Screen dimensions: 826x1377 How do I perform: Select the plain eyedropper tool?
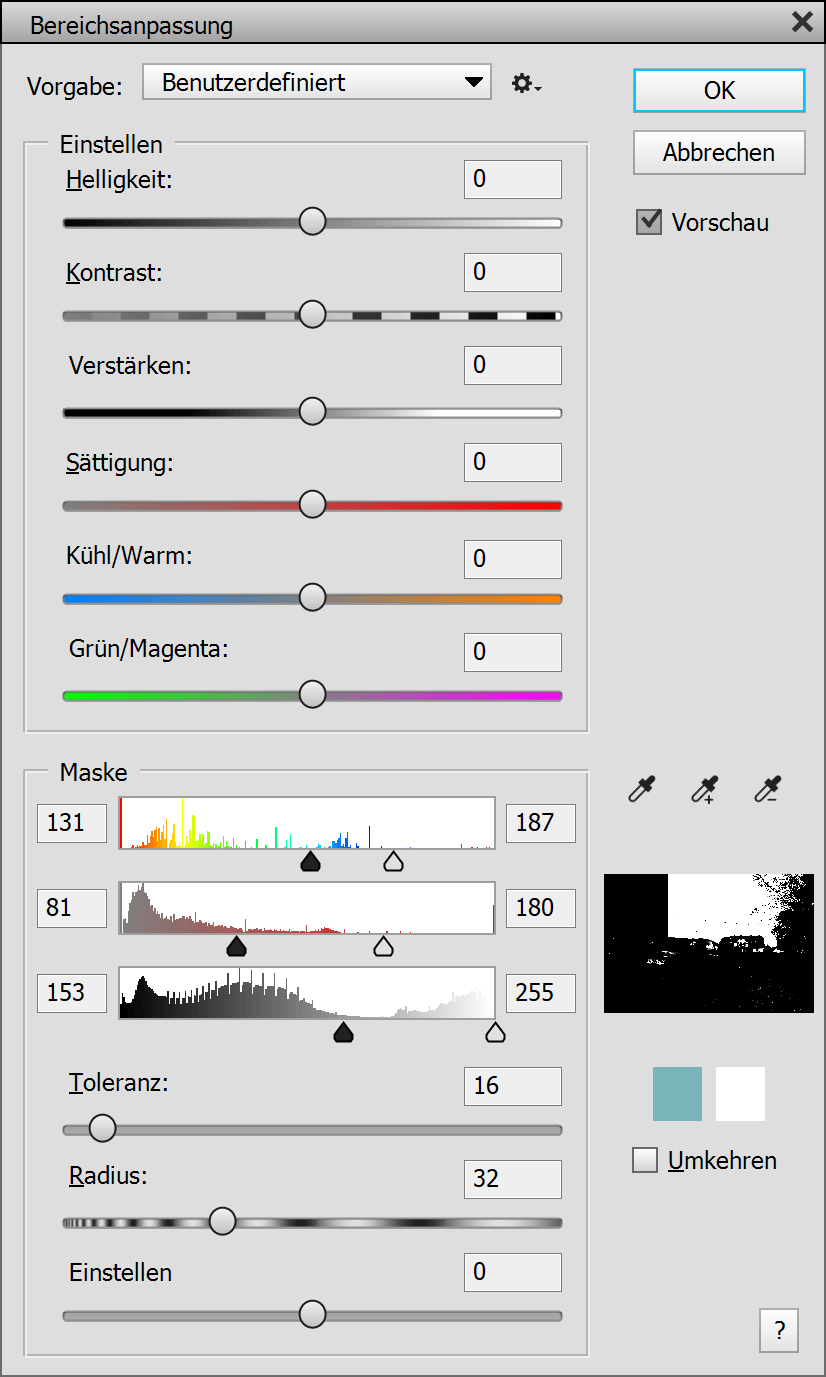pyautogui.click(x=639, y=791)
